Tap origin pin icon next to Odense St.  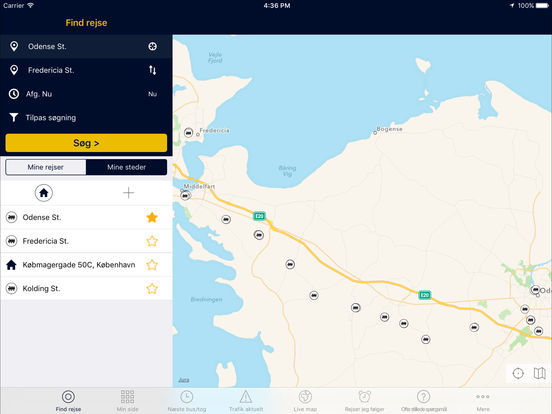[14, 46]
